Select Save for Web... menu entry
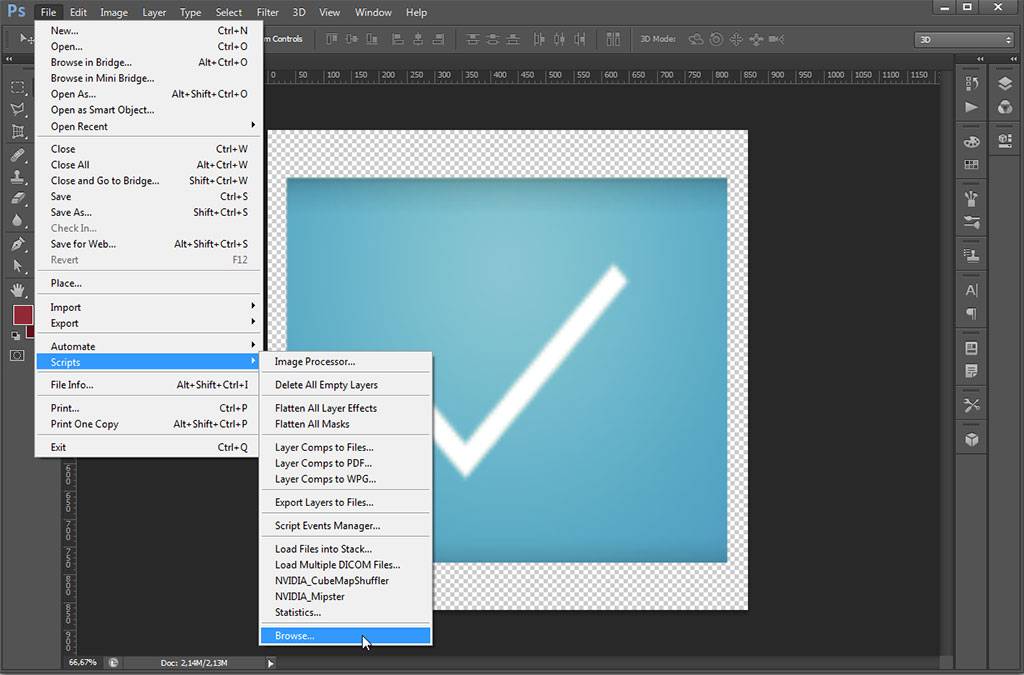The width and height of the screenshot is (1024, 675). pos(84,244)
